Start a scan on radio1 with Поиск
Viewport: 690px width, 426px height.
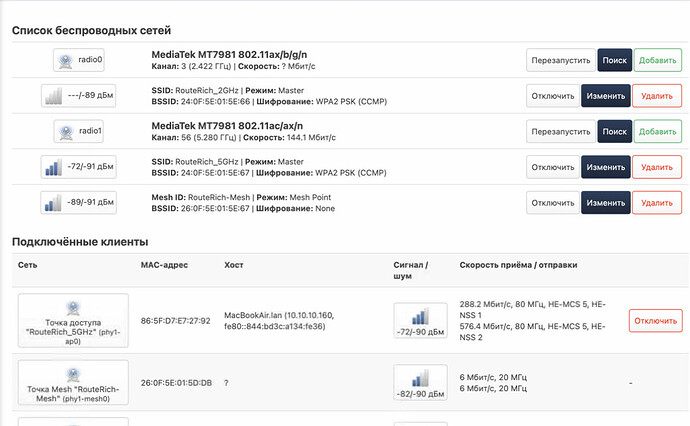click(614, 132)
